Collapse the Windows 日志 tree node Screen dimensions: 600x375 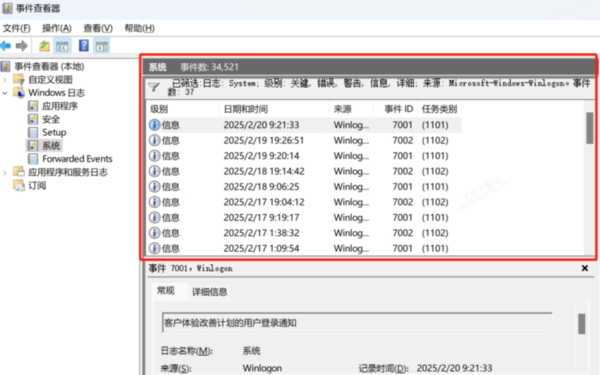tap(5, 93)
